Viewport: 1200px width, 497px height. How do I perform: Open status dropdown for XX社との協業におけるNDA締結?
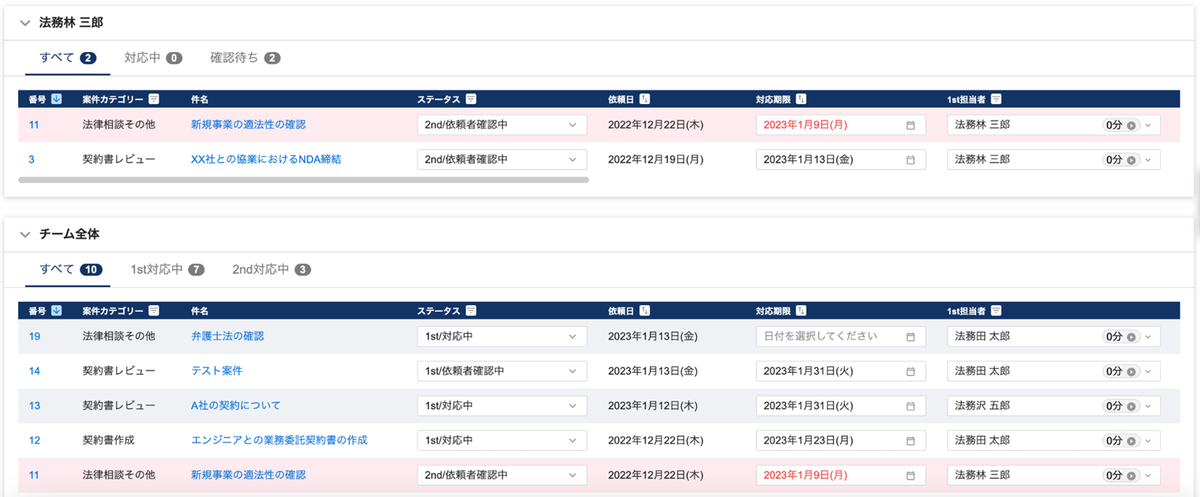pos(501,160)
